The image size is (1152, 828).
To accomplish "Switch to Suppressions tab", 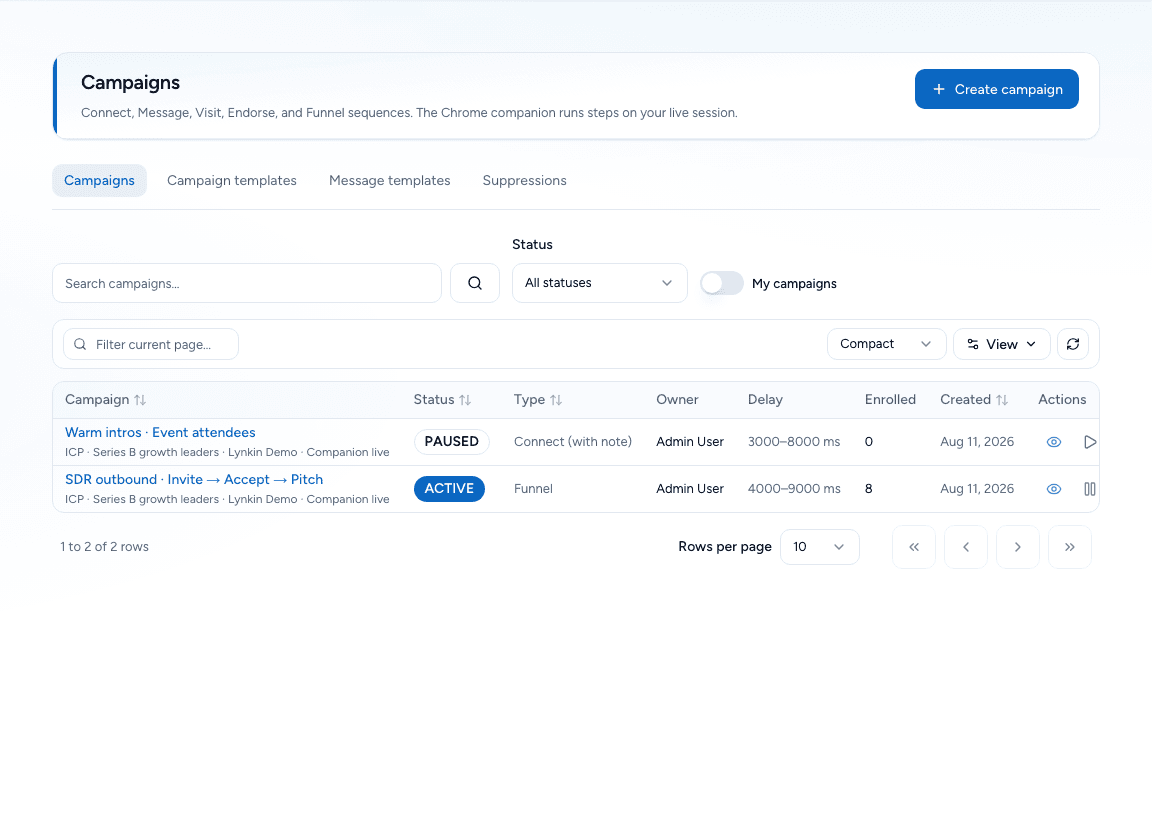I will 525,180.
